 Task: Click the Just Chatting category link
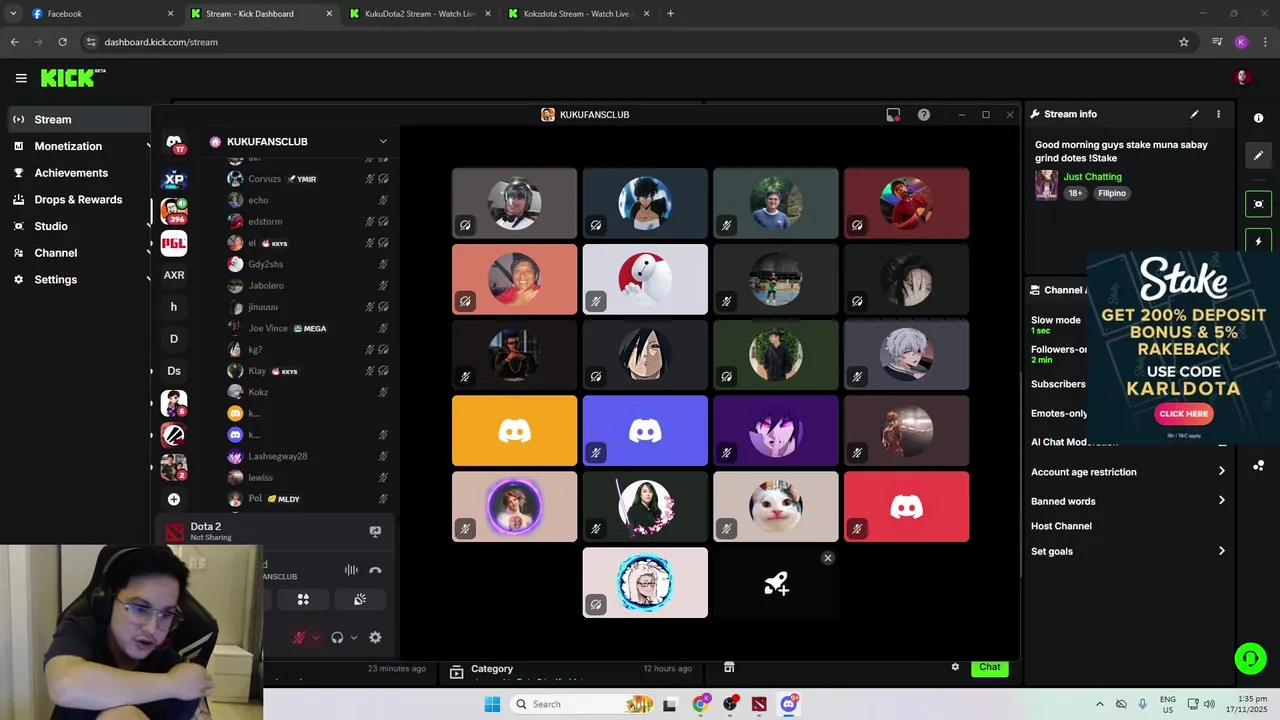1092,177
